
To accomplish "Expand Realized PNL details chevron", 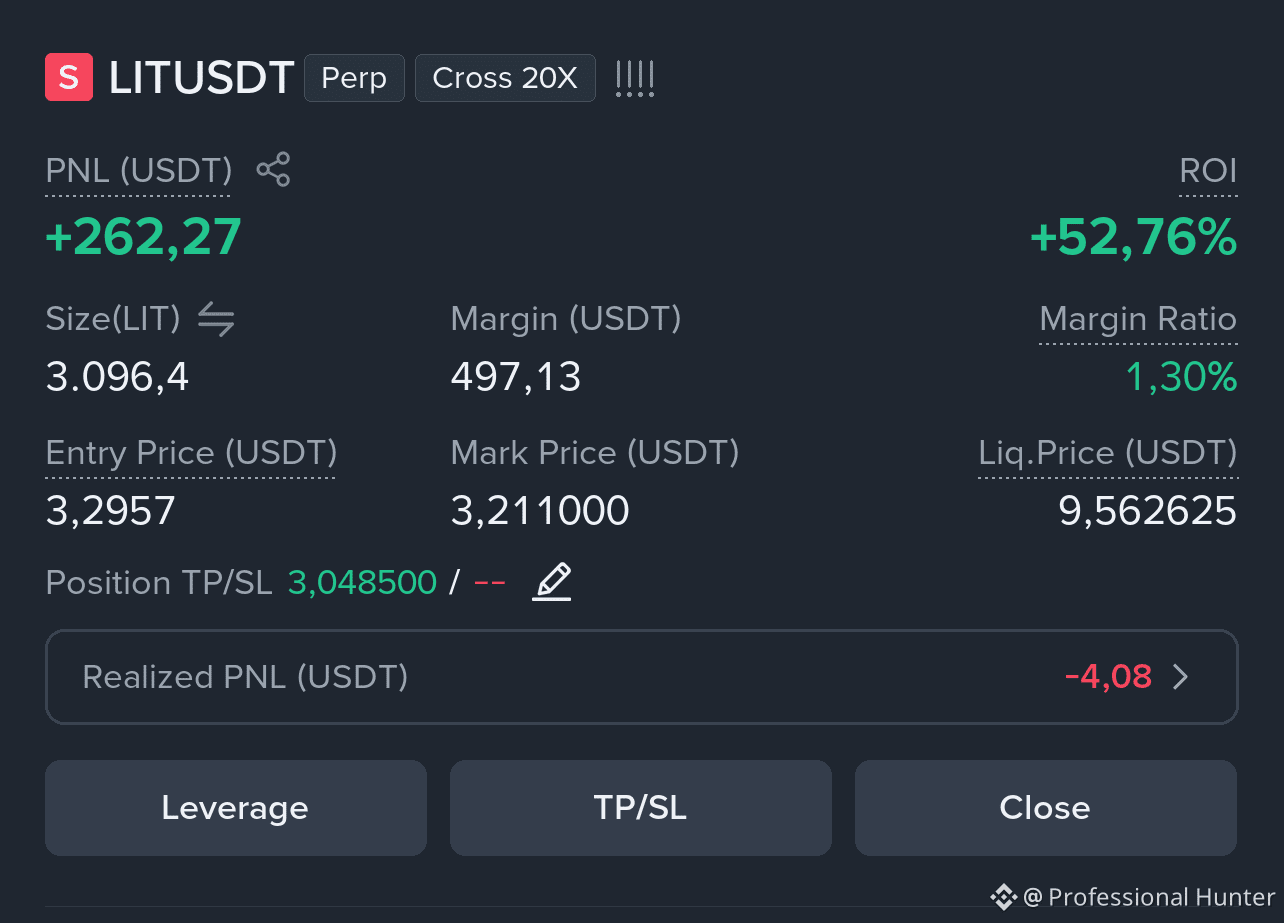I will tap(1181, 677).
